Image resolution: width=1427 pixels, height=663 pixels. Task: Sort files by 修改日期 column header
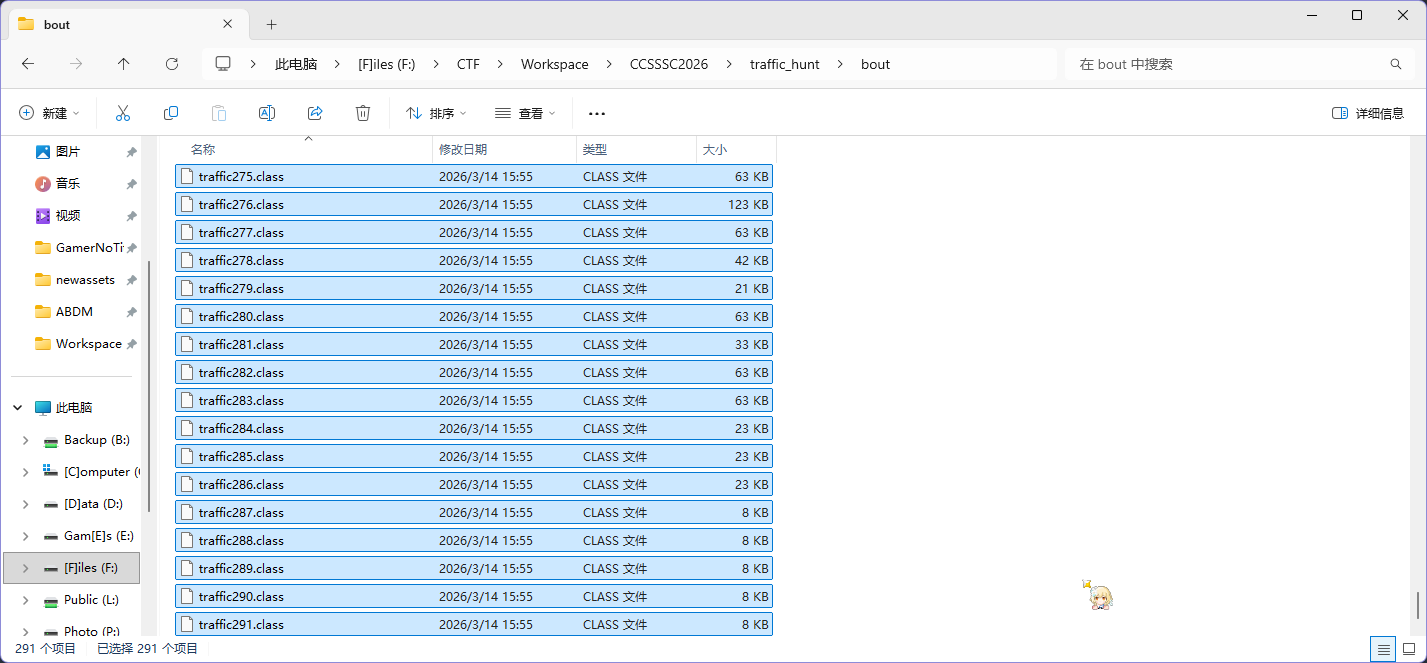tap(463, 149)
